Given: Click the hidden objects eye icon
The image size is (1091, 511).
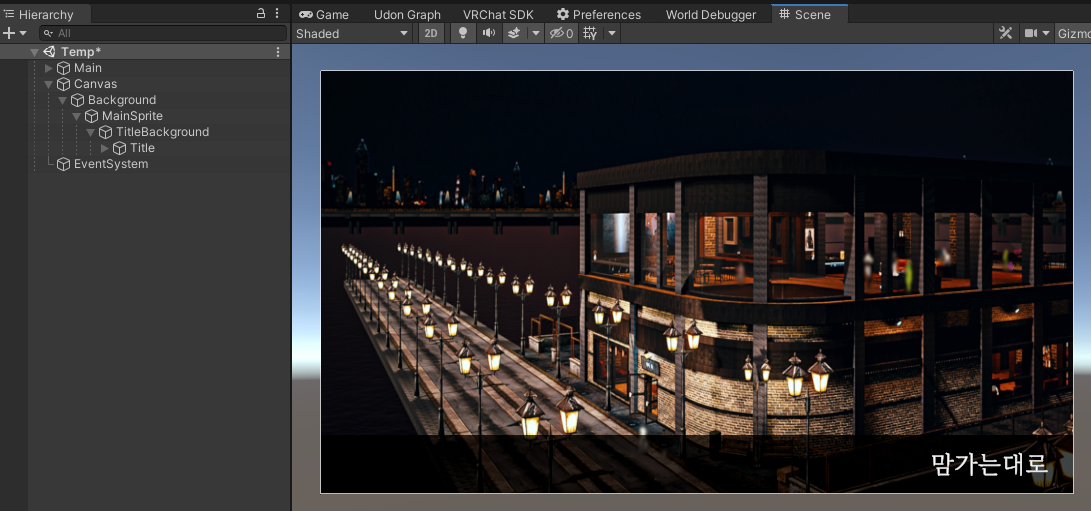Looking at the screenshot, I should (561, 33).
